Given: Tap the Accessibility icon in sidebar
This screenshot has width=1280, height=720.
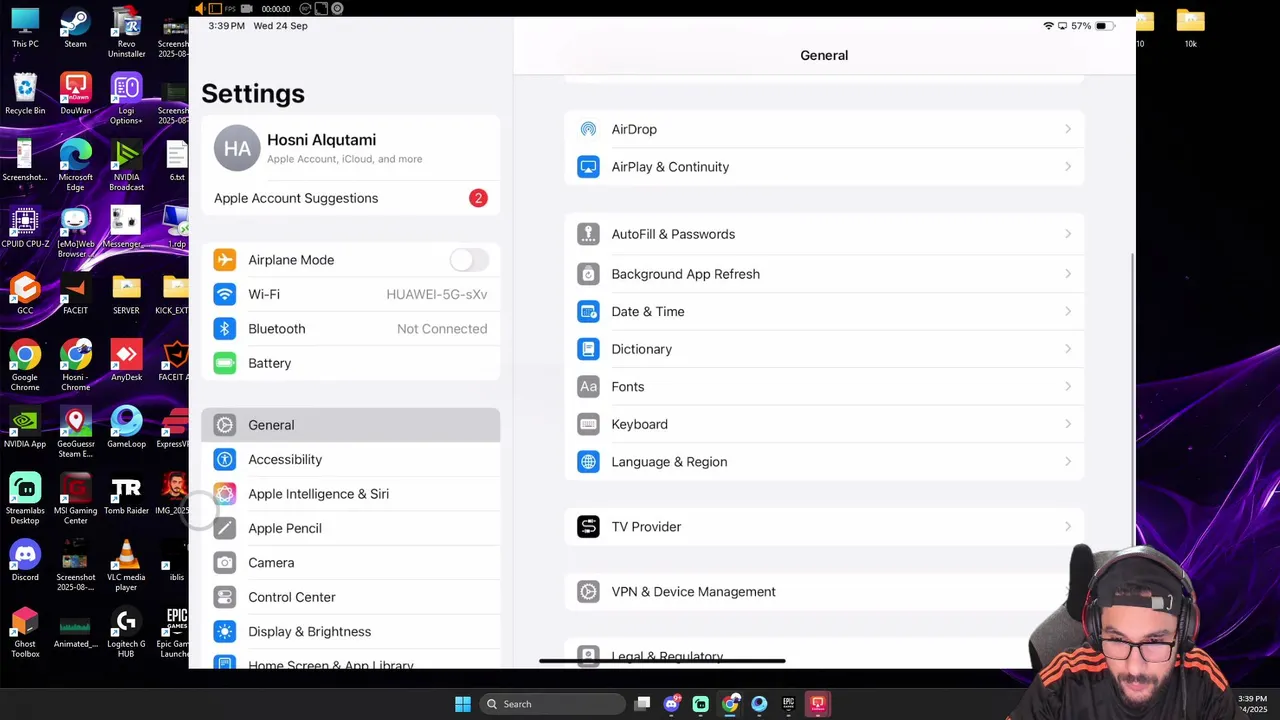Looking at the screenshot, I should tap(225, 460).
